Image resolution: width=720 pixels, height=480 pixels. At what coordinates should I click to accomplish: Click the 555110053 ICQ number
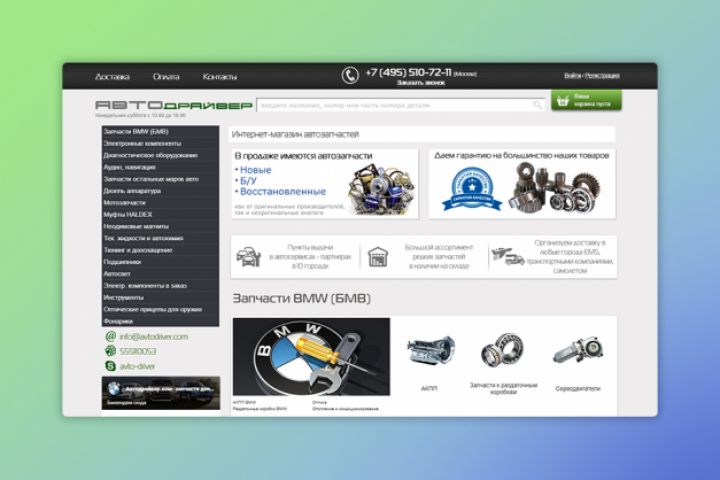point(138,351)
